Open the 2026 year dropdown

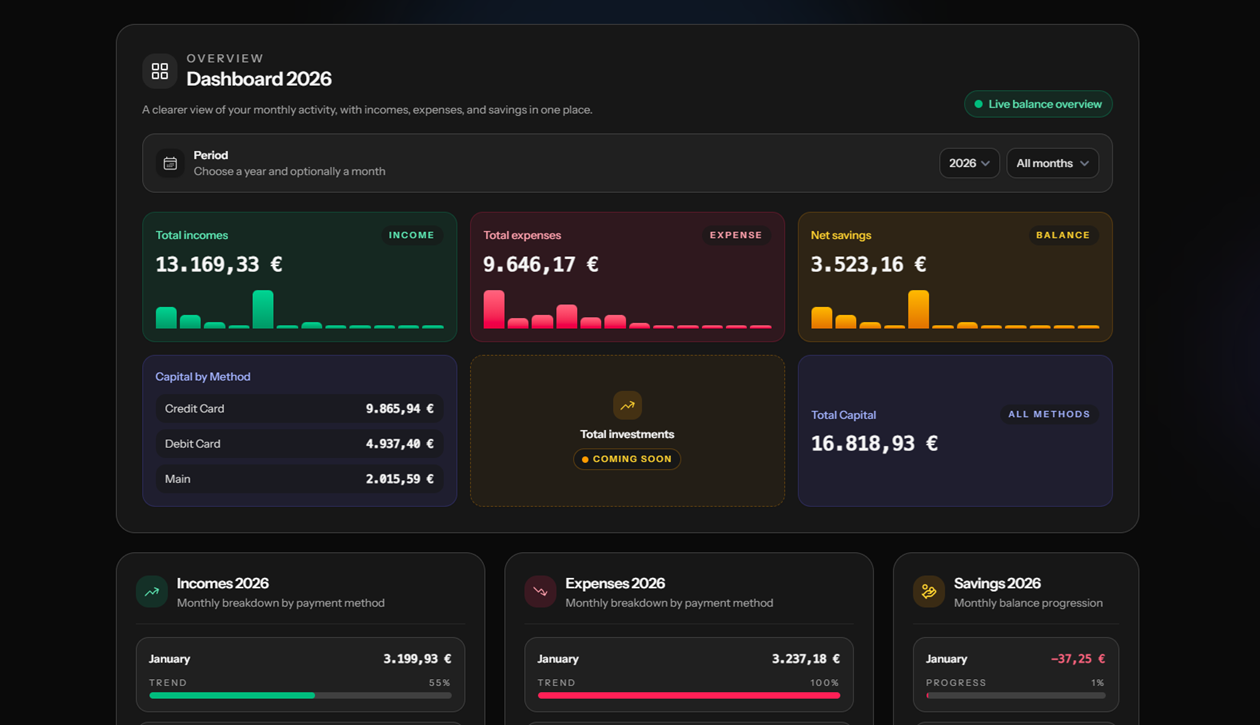point(969,163)
